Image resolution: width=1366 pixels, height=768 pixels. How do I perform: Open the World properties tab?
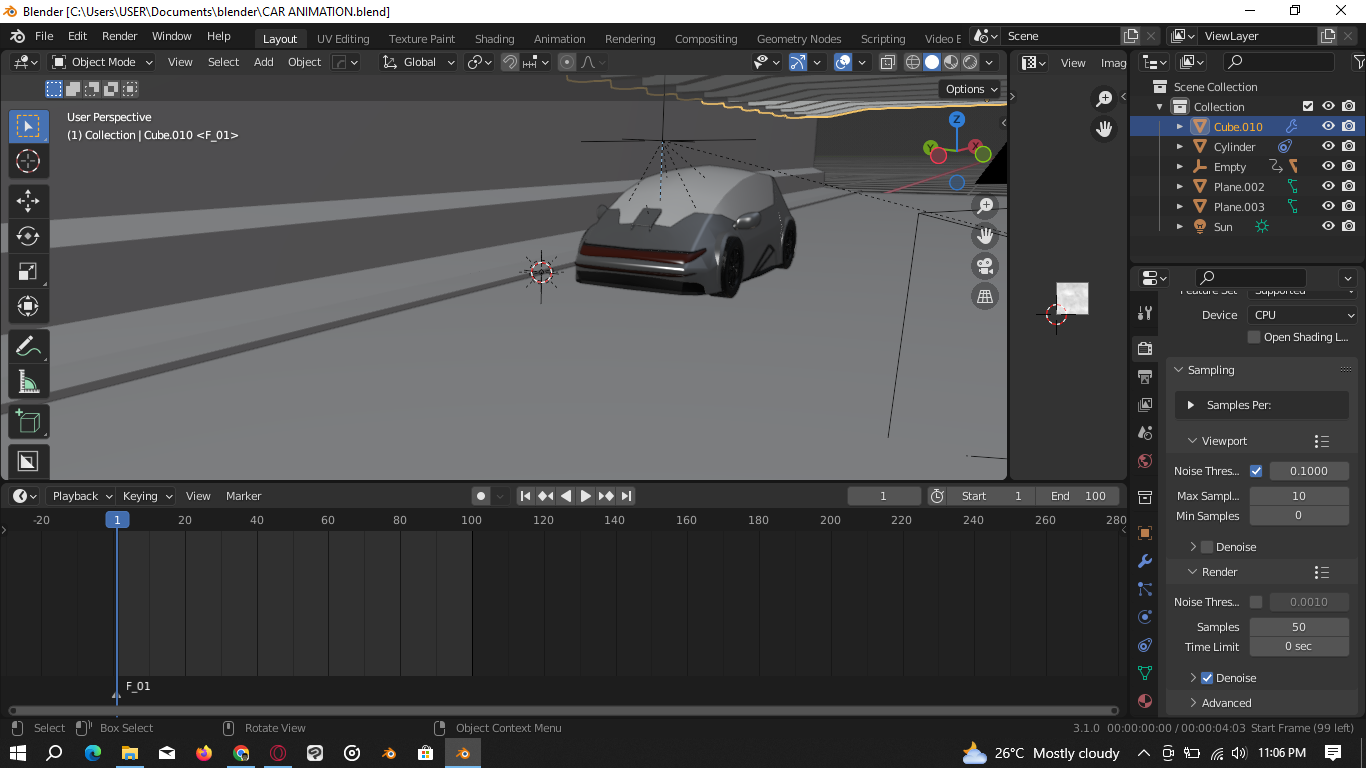point(1145,461)
